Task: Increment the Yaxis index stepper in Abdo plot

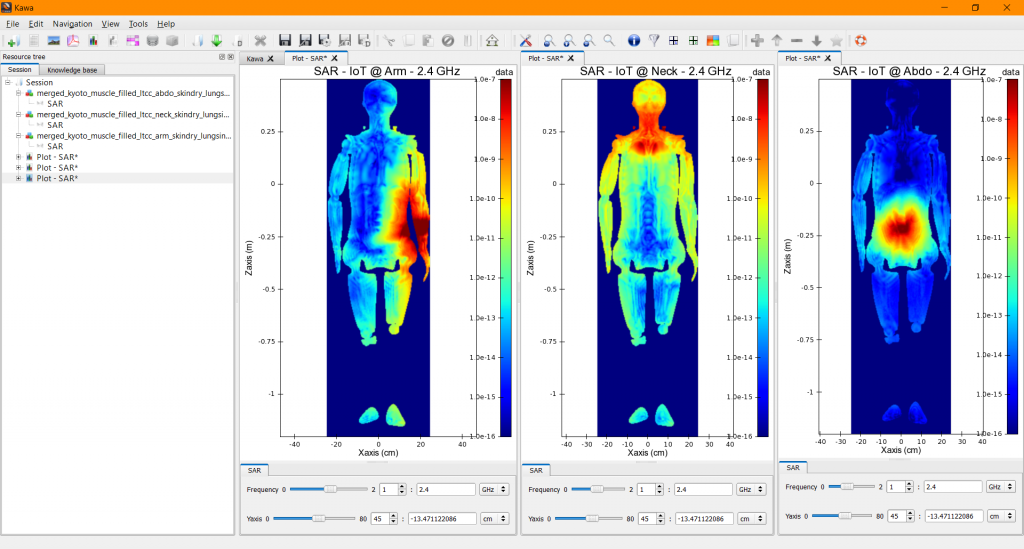Action: [x=910, y=513]
